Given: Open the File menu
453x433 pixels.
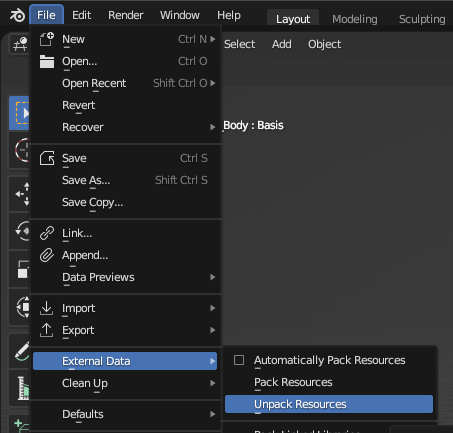Looking at the screenshot, I should pyautogui.click(x=46, y=15).
